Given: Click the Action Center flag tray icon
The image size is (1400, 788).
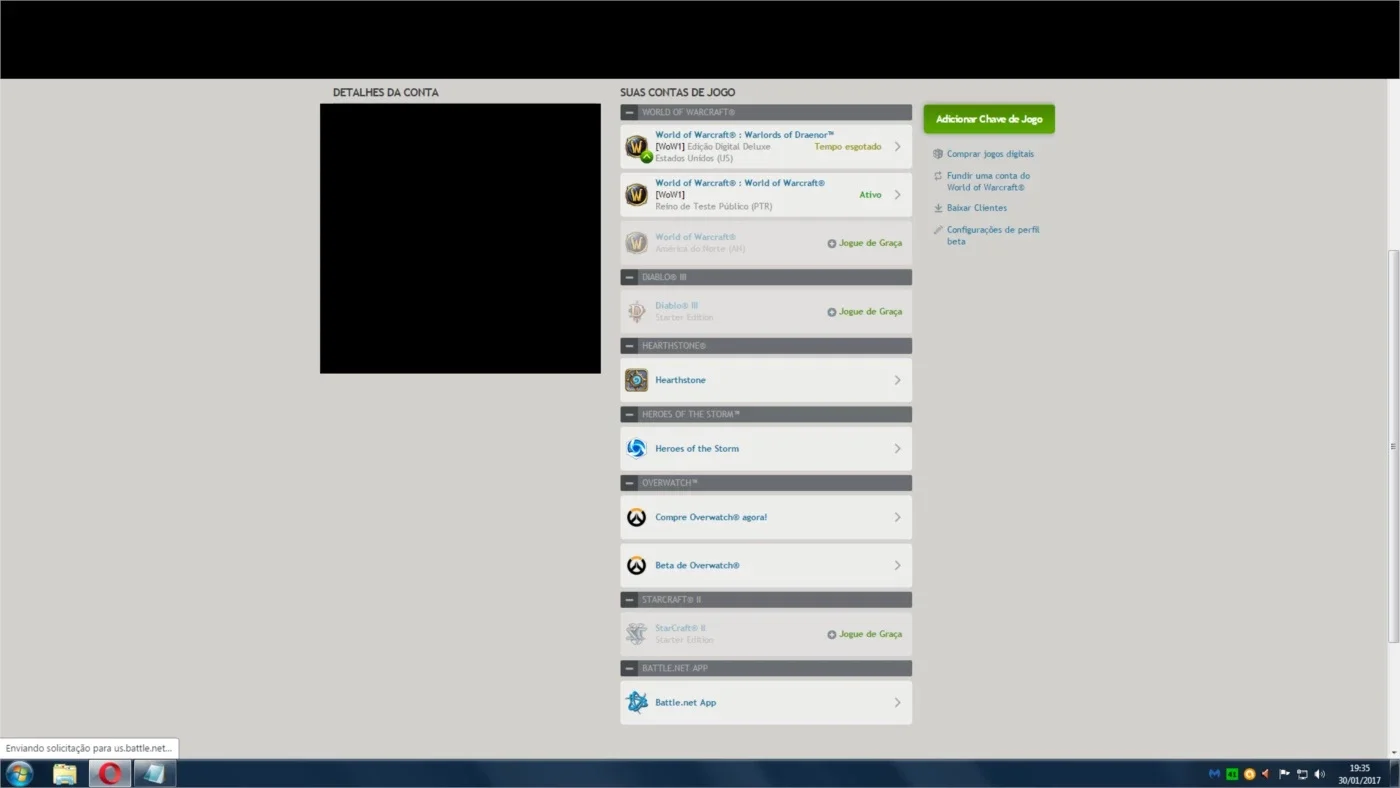Looking at the screenshot, I should 1284,774.
